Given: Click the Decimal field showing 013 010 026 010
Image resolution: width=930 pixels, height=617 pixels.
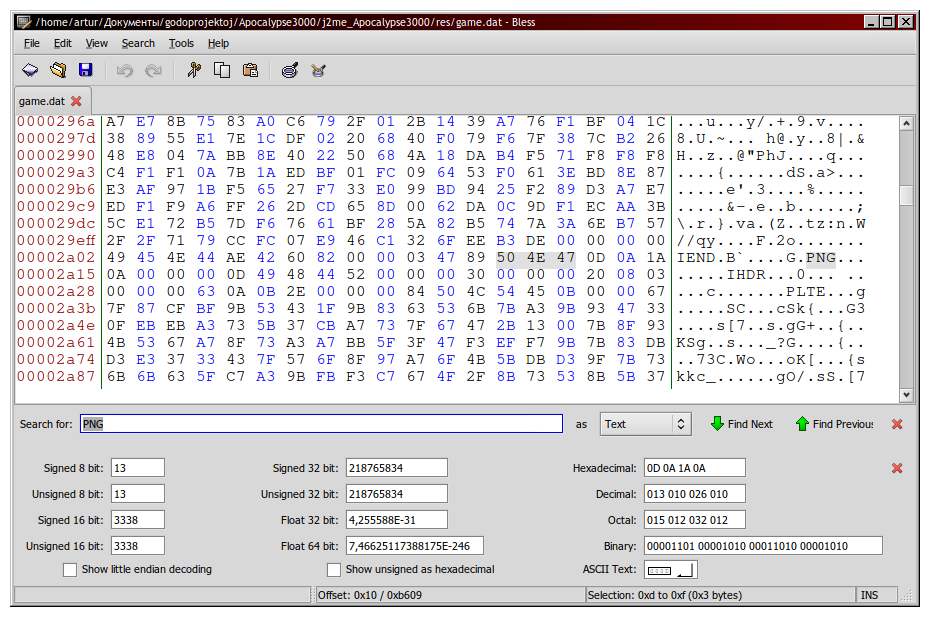Looking at the screenshot, I should (x=695, y=494).
